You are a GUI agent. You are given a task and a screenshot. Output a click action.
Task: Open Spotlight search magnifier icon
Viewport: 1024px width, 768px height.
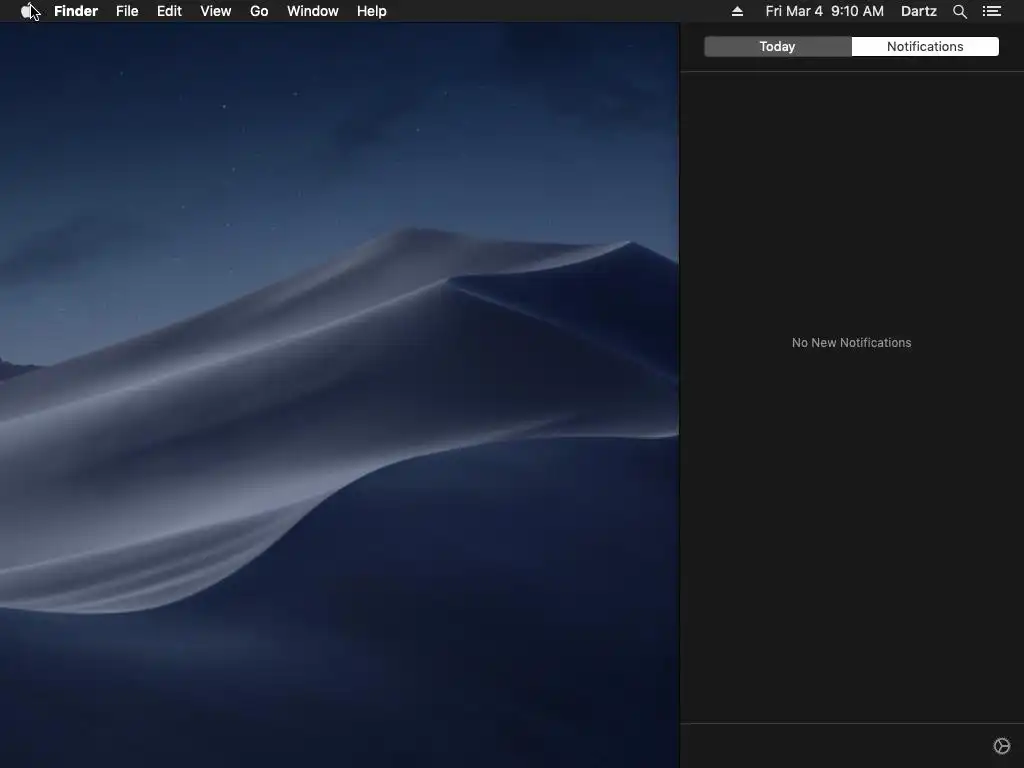point(959,11)
